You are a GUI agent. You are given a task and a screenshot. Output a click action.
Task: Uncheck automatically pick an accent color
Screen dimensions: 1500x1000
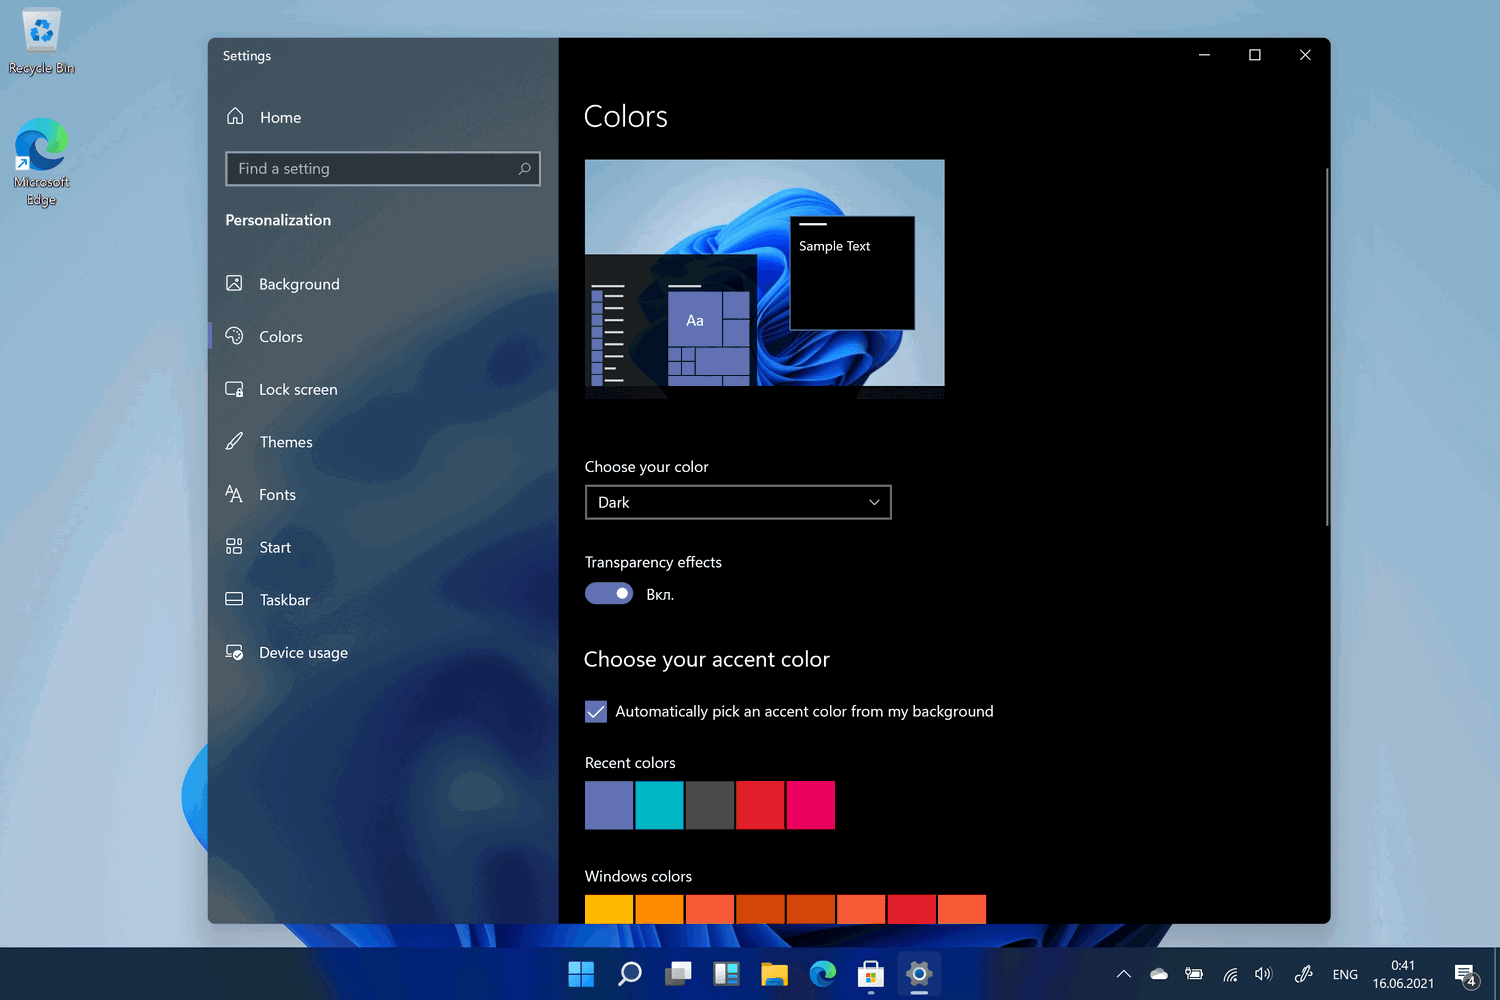(596, 712)
